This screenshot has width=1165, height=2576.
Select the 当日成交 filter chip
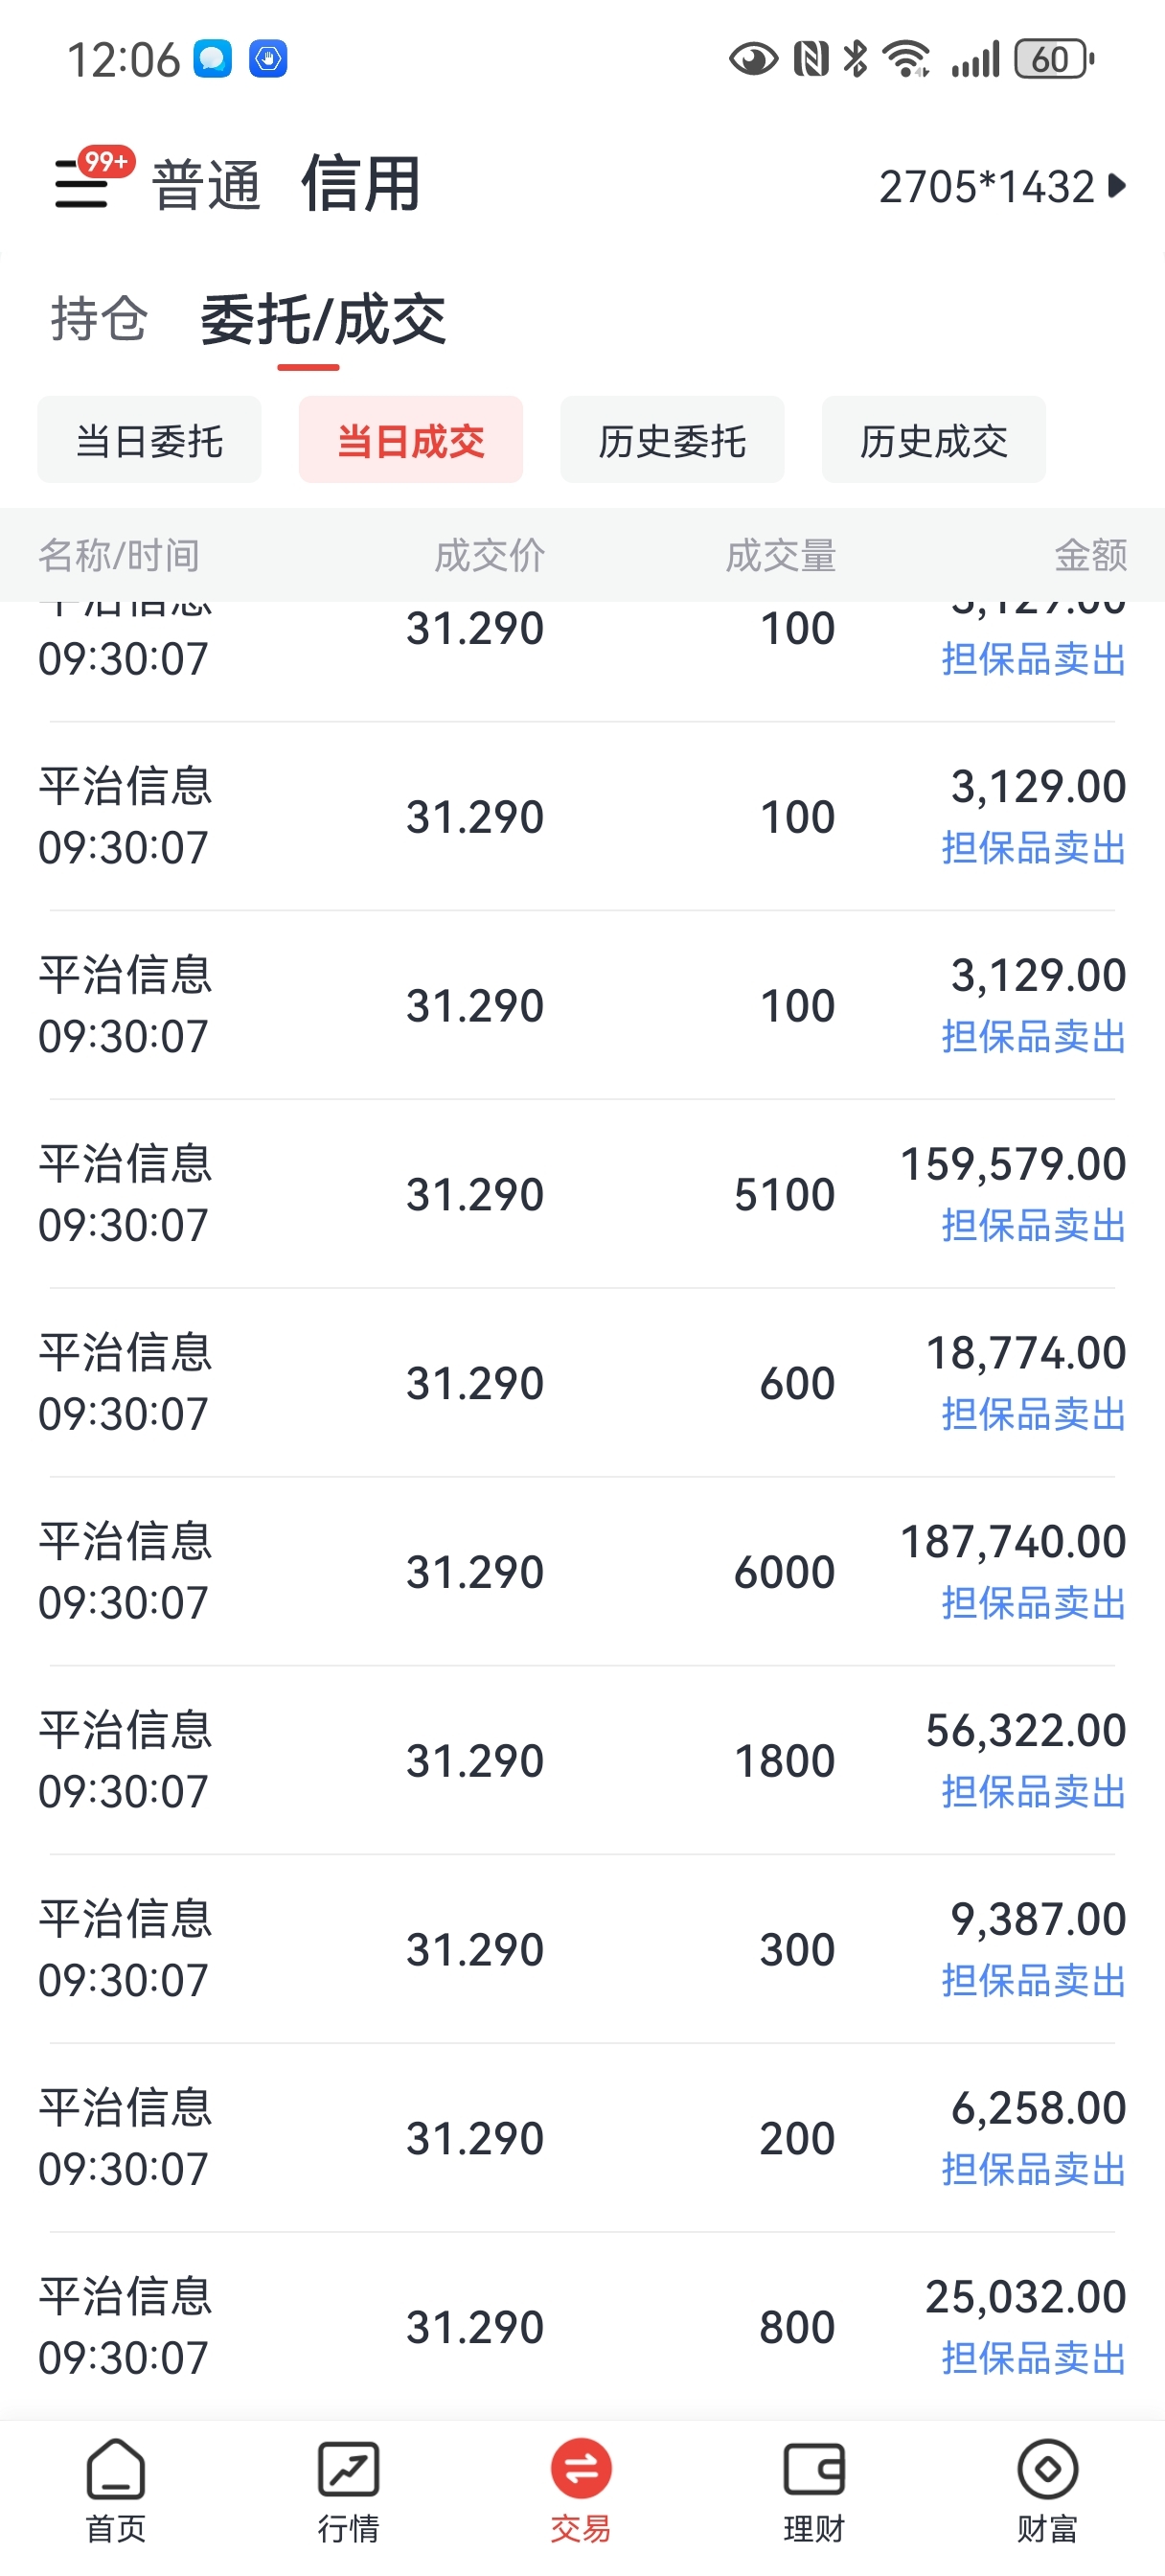pos(410,440)
